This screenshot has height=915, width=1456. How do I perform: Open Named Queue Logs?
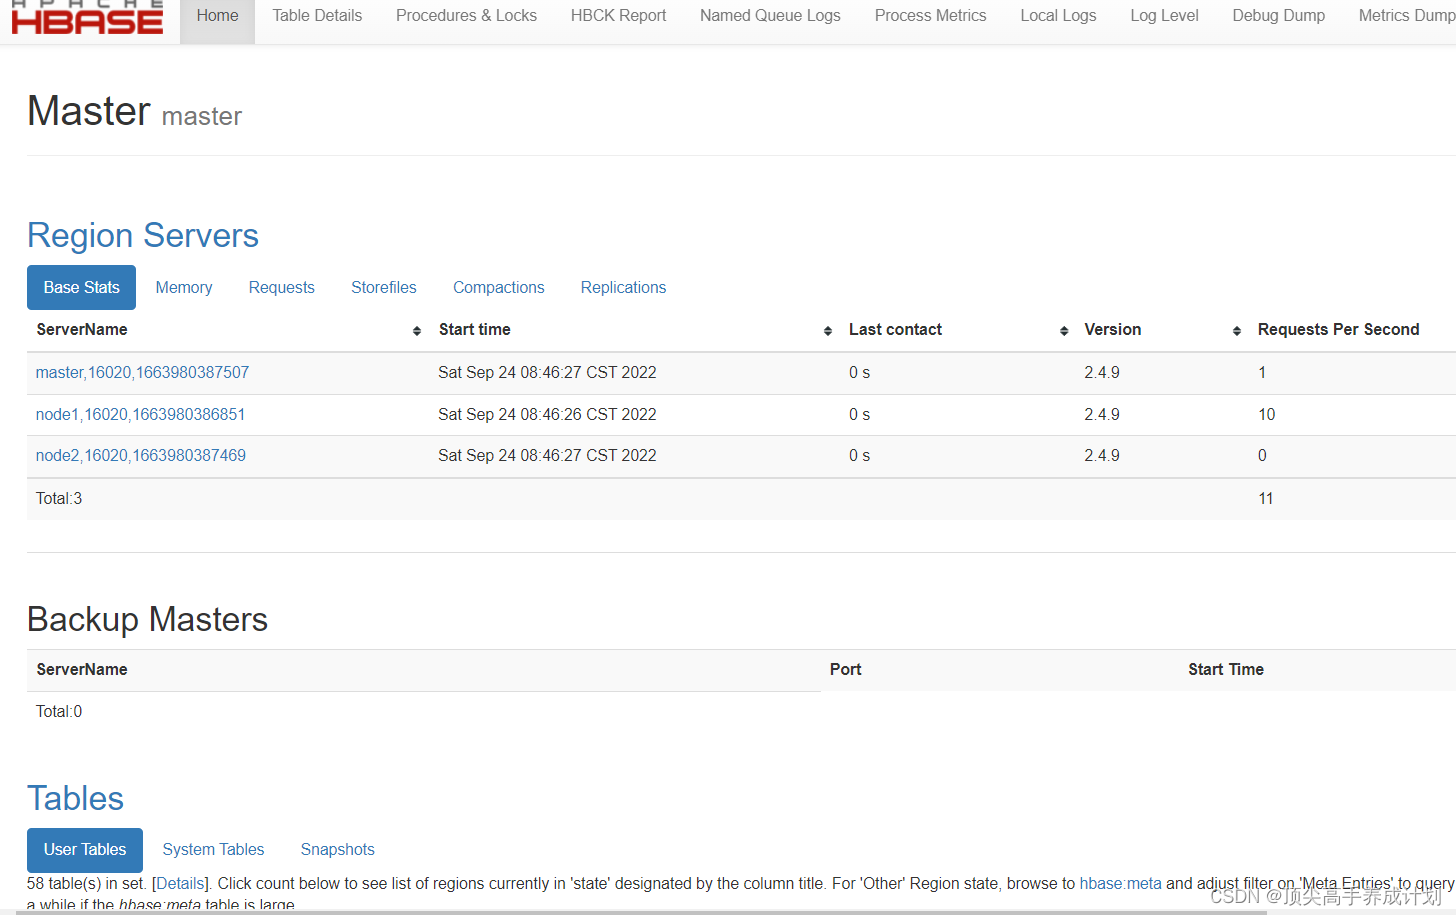click(x=770, y=16)
